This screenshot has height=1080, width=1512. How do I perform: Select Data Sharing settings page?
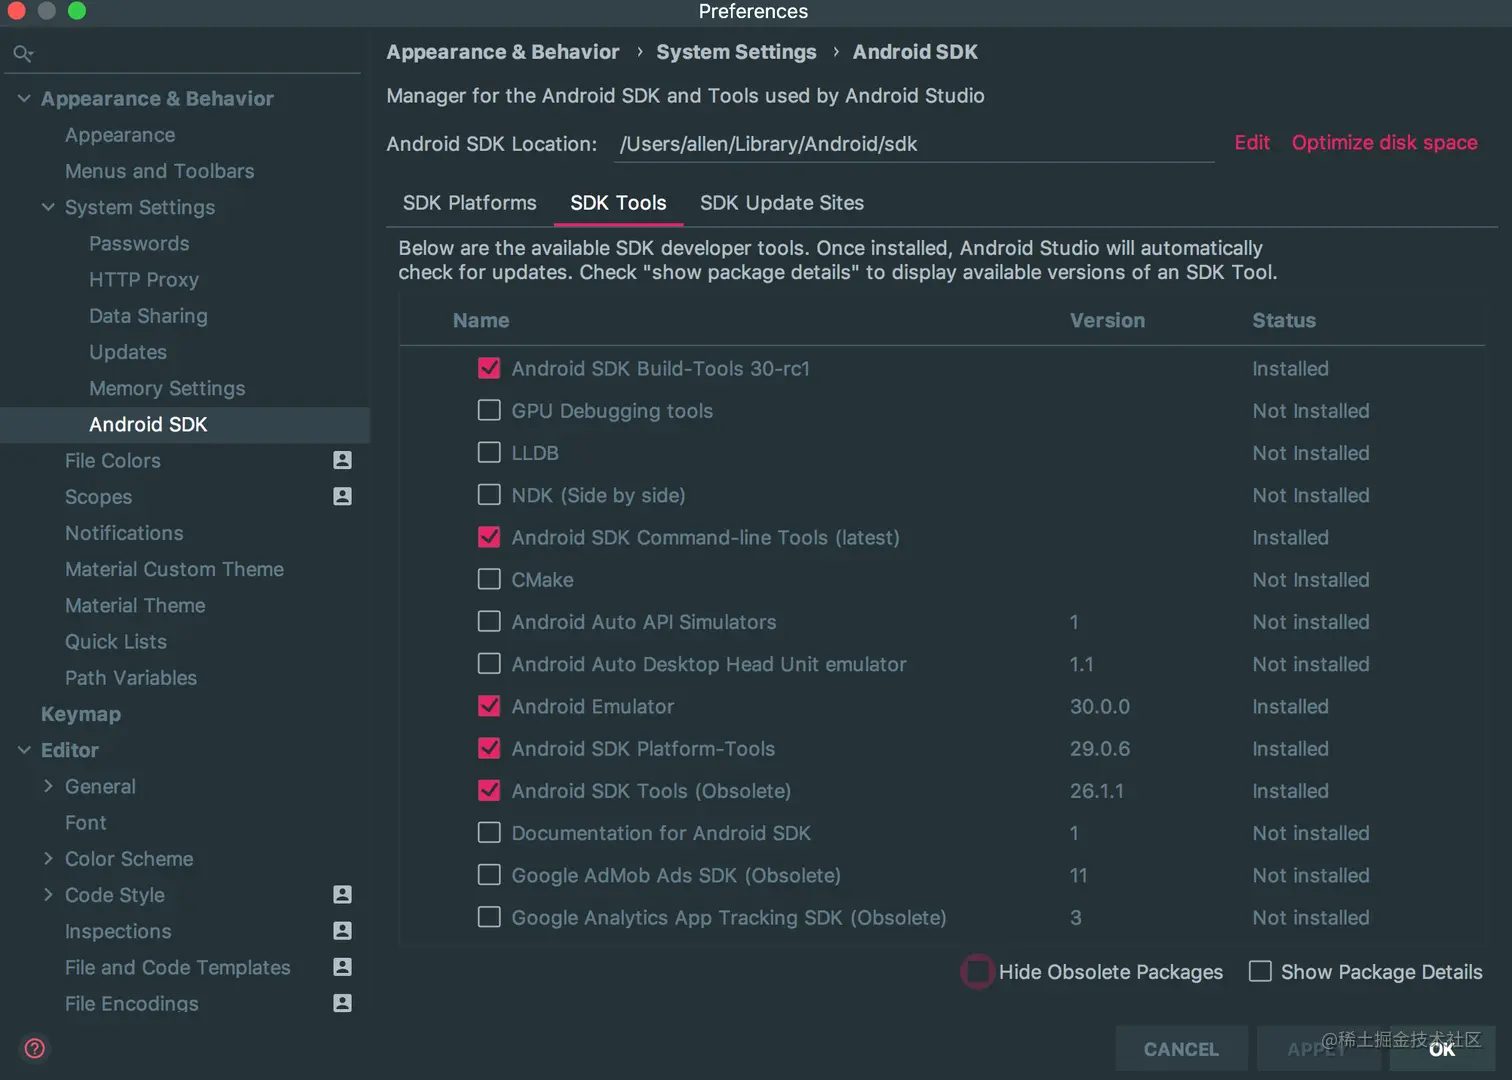(148, 316)
